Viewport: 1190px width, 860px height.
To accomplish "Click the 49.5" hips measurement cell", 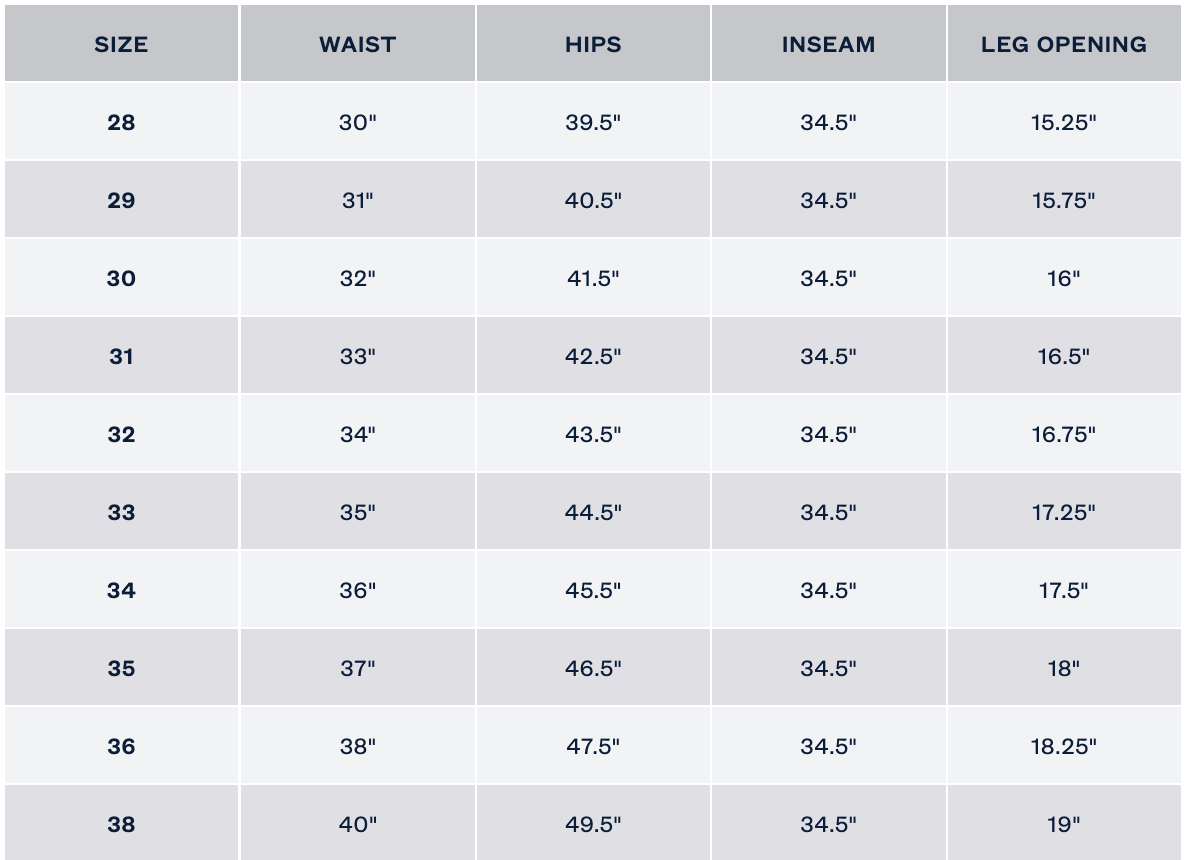I will 593,825.
